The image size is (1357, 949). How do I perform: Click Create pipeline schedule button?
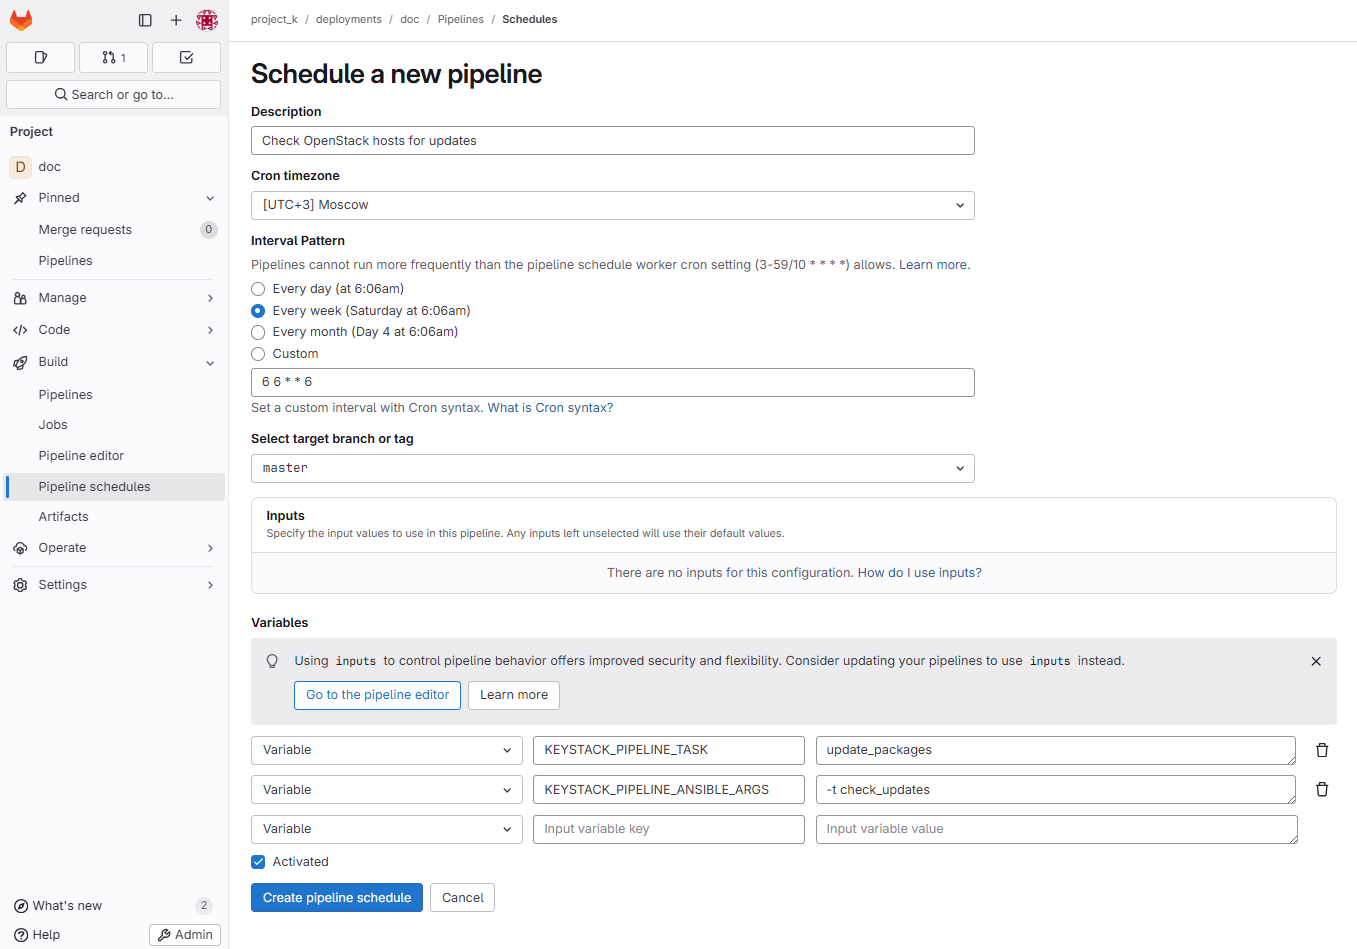click(x=336, y=898)
